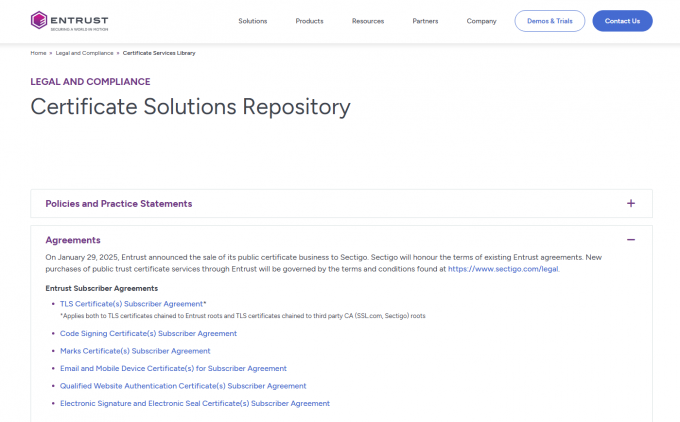This screenshot has width=680, height=422.
Task: Open the Resources menu
Action: tap(368, 21)
